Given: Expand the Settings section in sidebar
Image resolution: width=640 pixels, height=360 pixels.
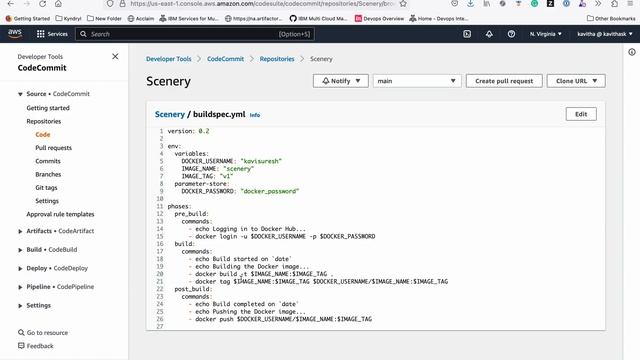Looking at the screenshot, I should click(x=20, y=306).
